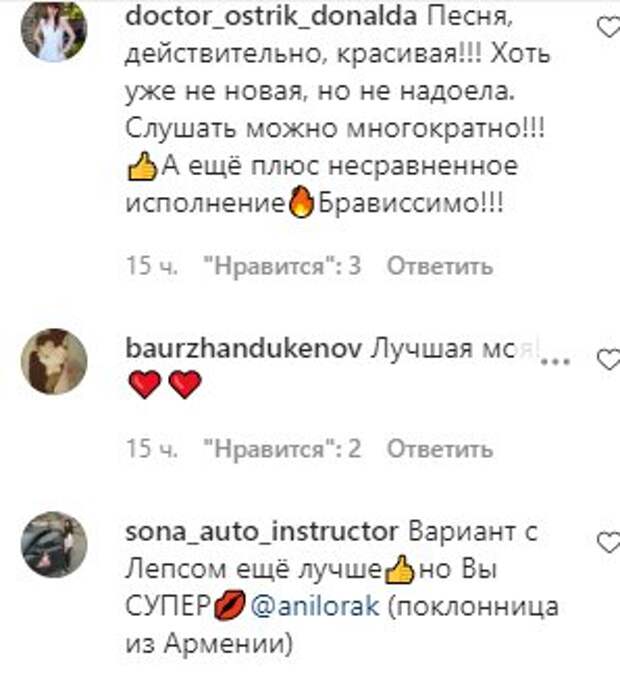Click Ответить under doctor_ostrik_donalda's comment
Screen dimensions: 620x684
440,265
